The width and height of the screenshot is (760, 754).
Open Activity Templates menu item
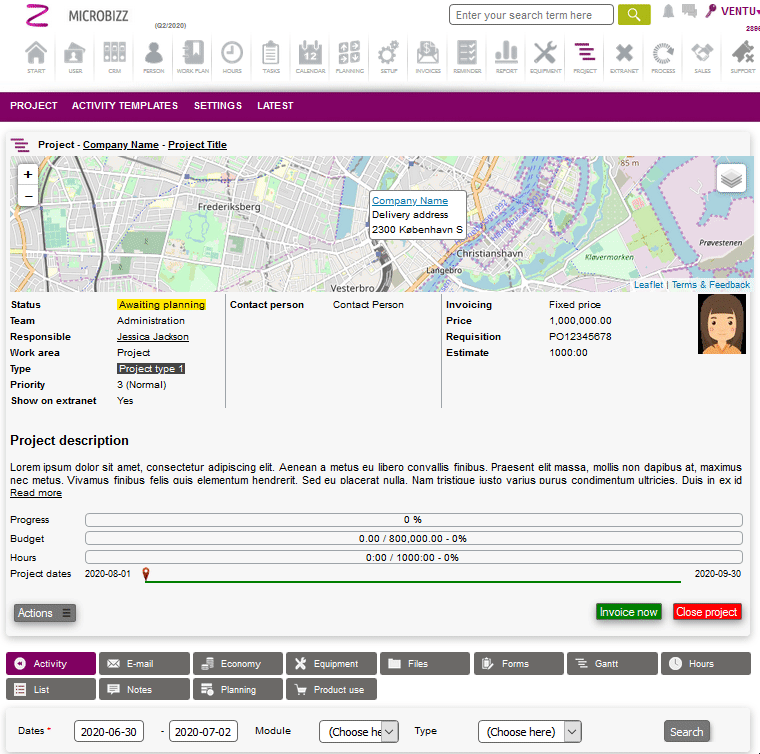pos(125,106)
